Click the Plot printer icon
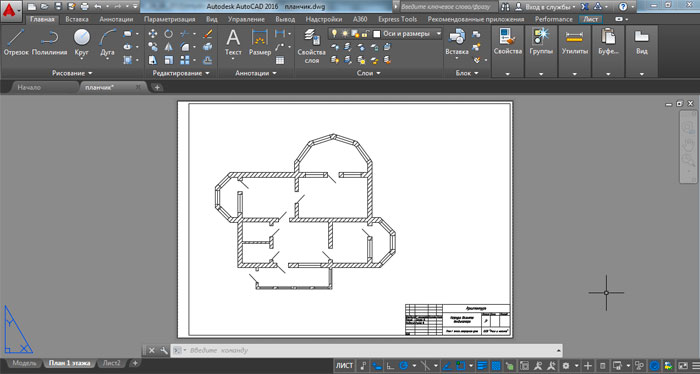 point(84,7)
